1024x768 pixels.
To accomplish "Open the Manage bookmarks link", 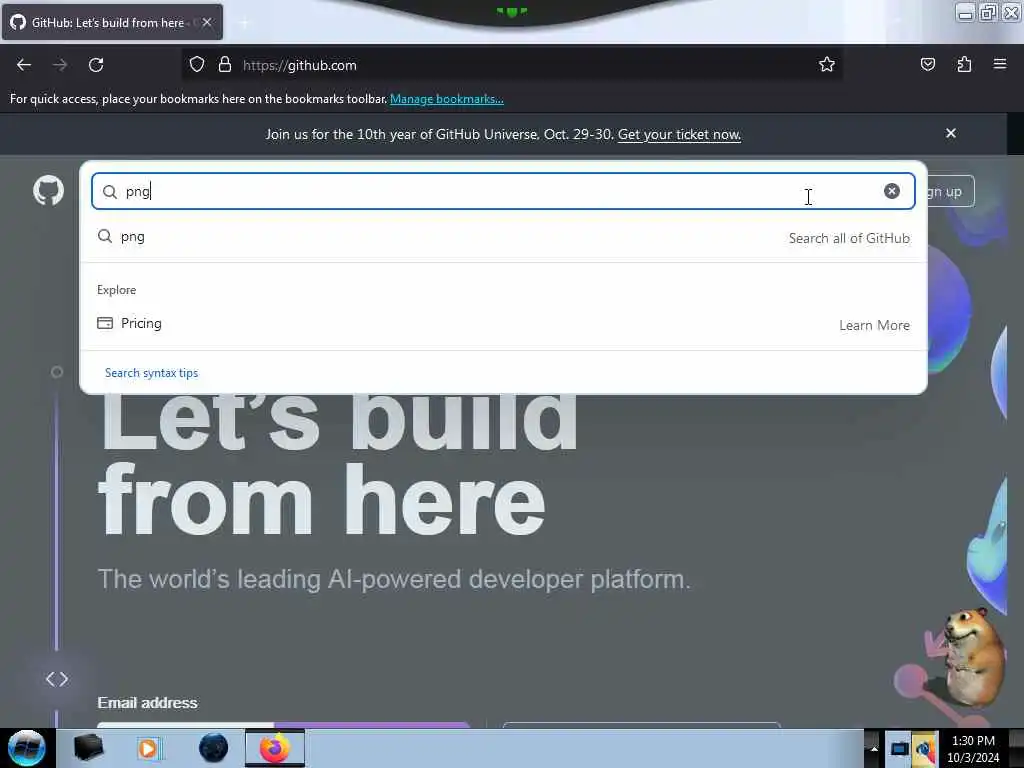I will click(447, 99).
